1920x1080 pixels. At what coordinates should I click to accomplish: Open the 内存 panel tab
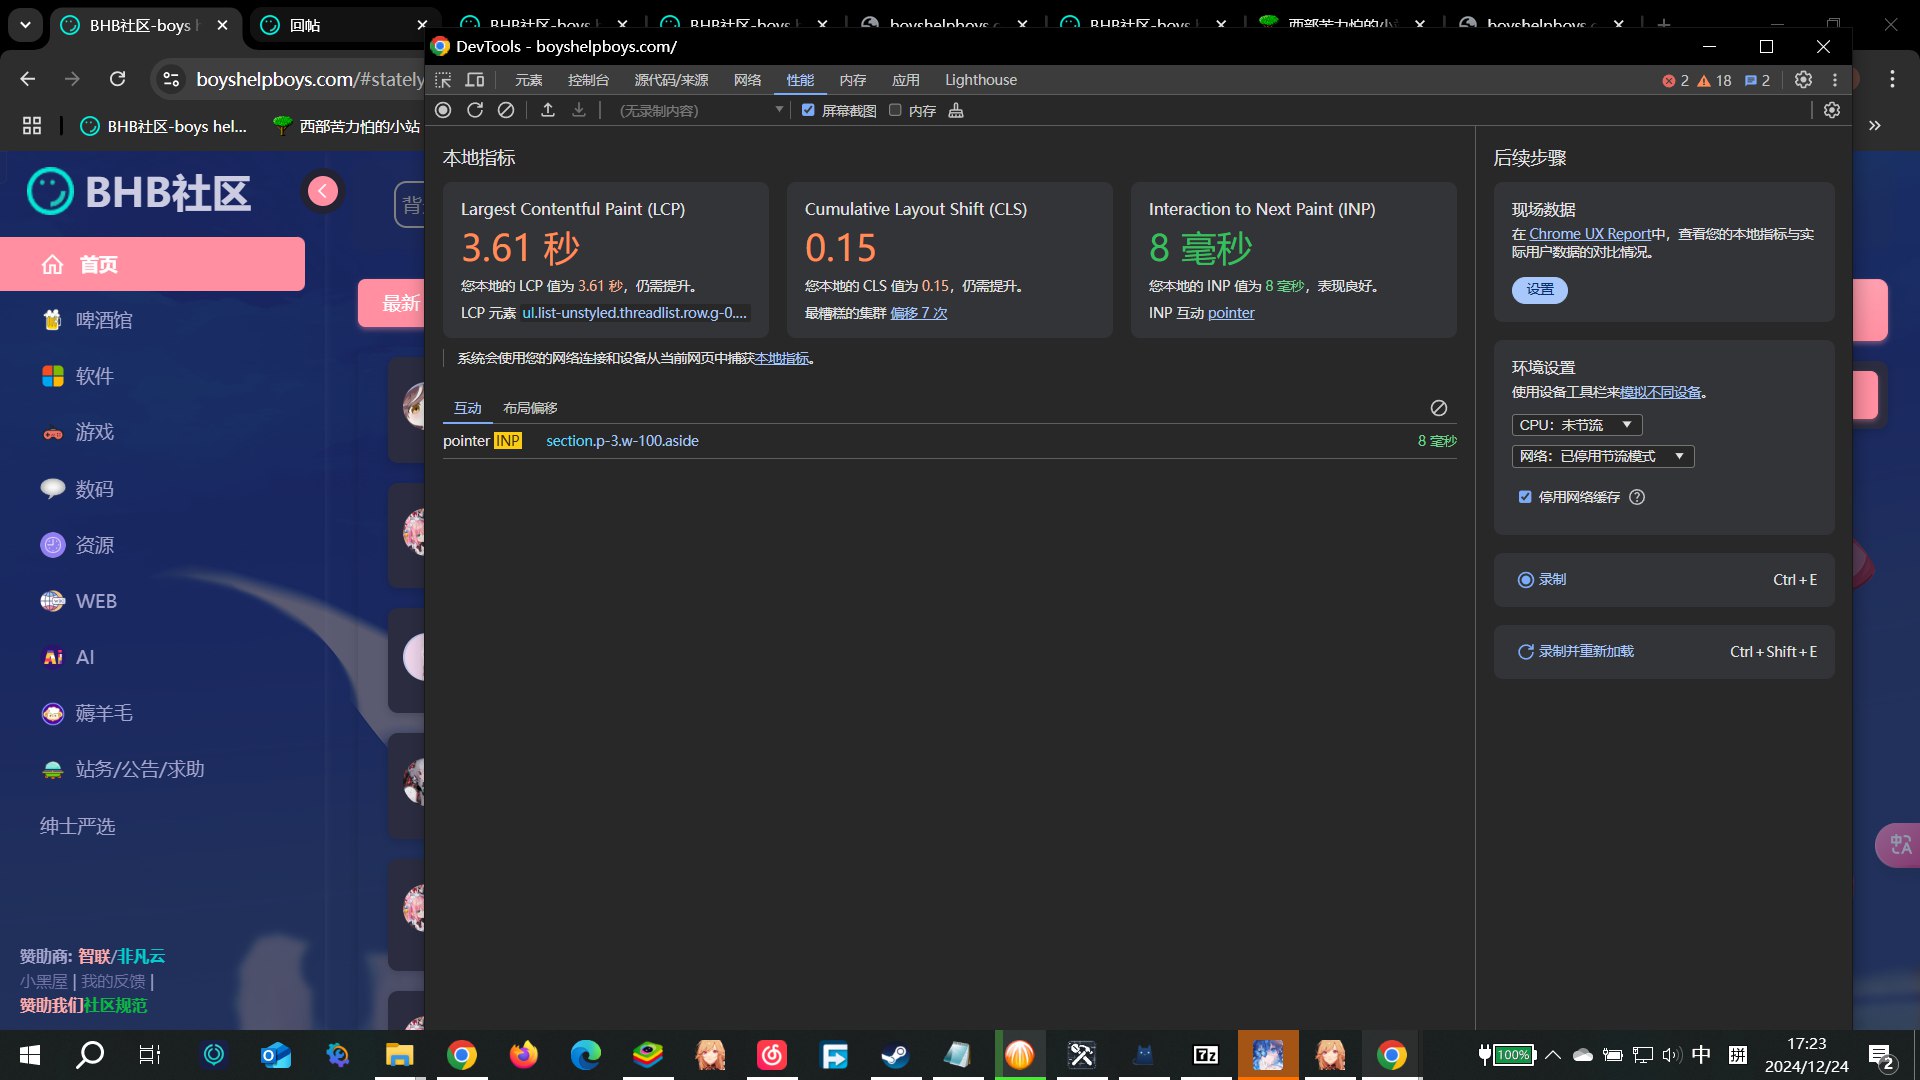click(853, 80)
